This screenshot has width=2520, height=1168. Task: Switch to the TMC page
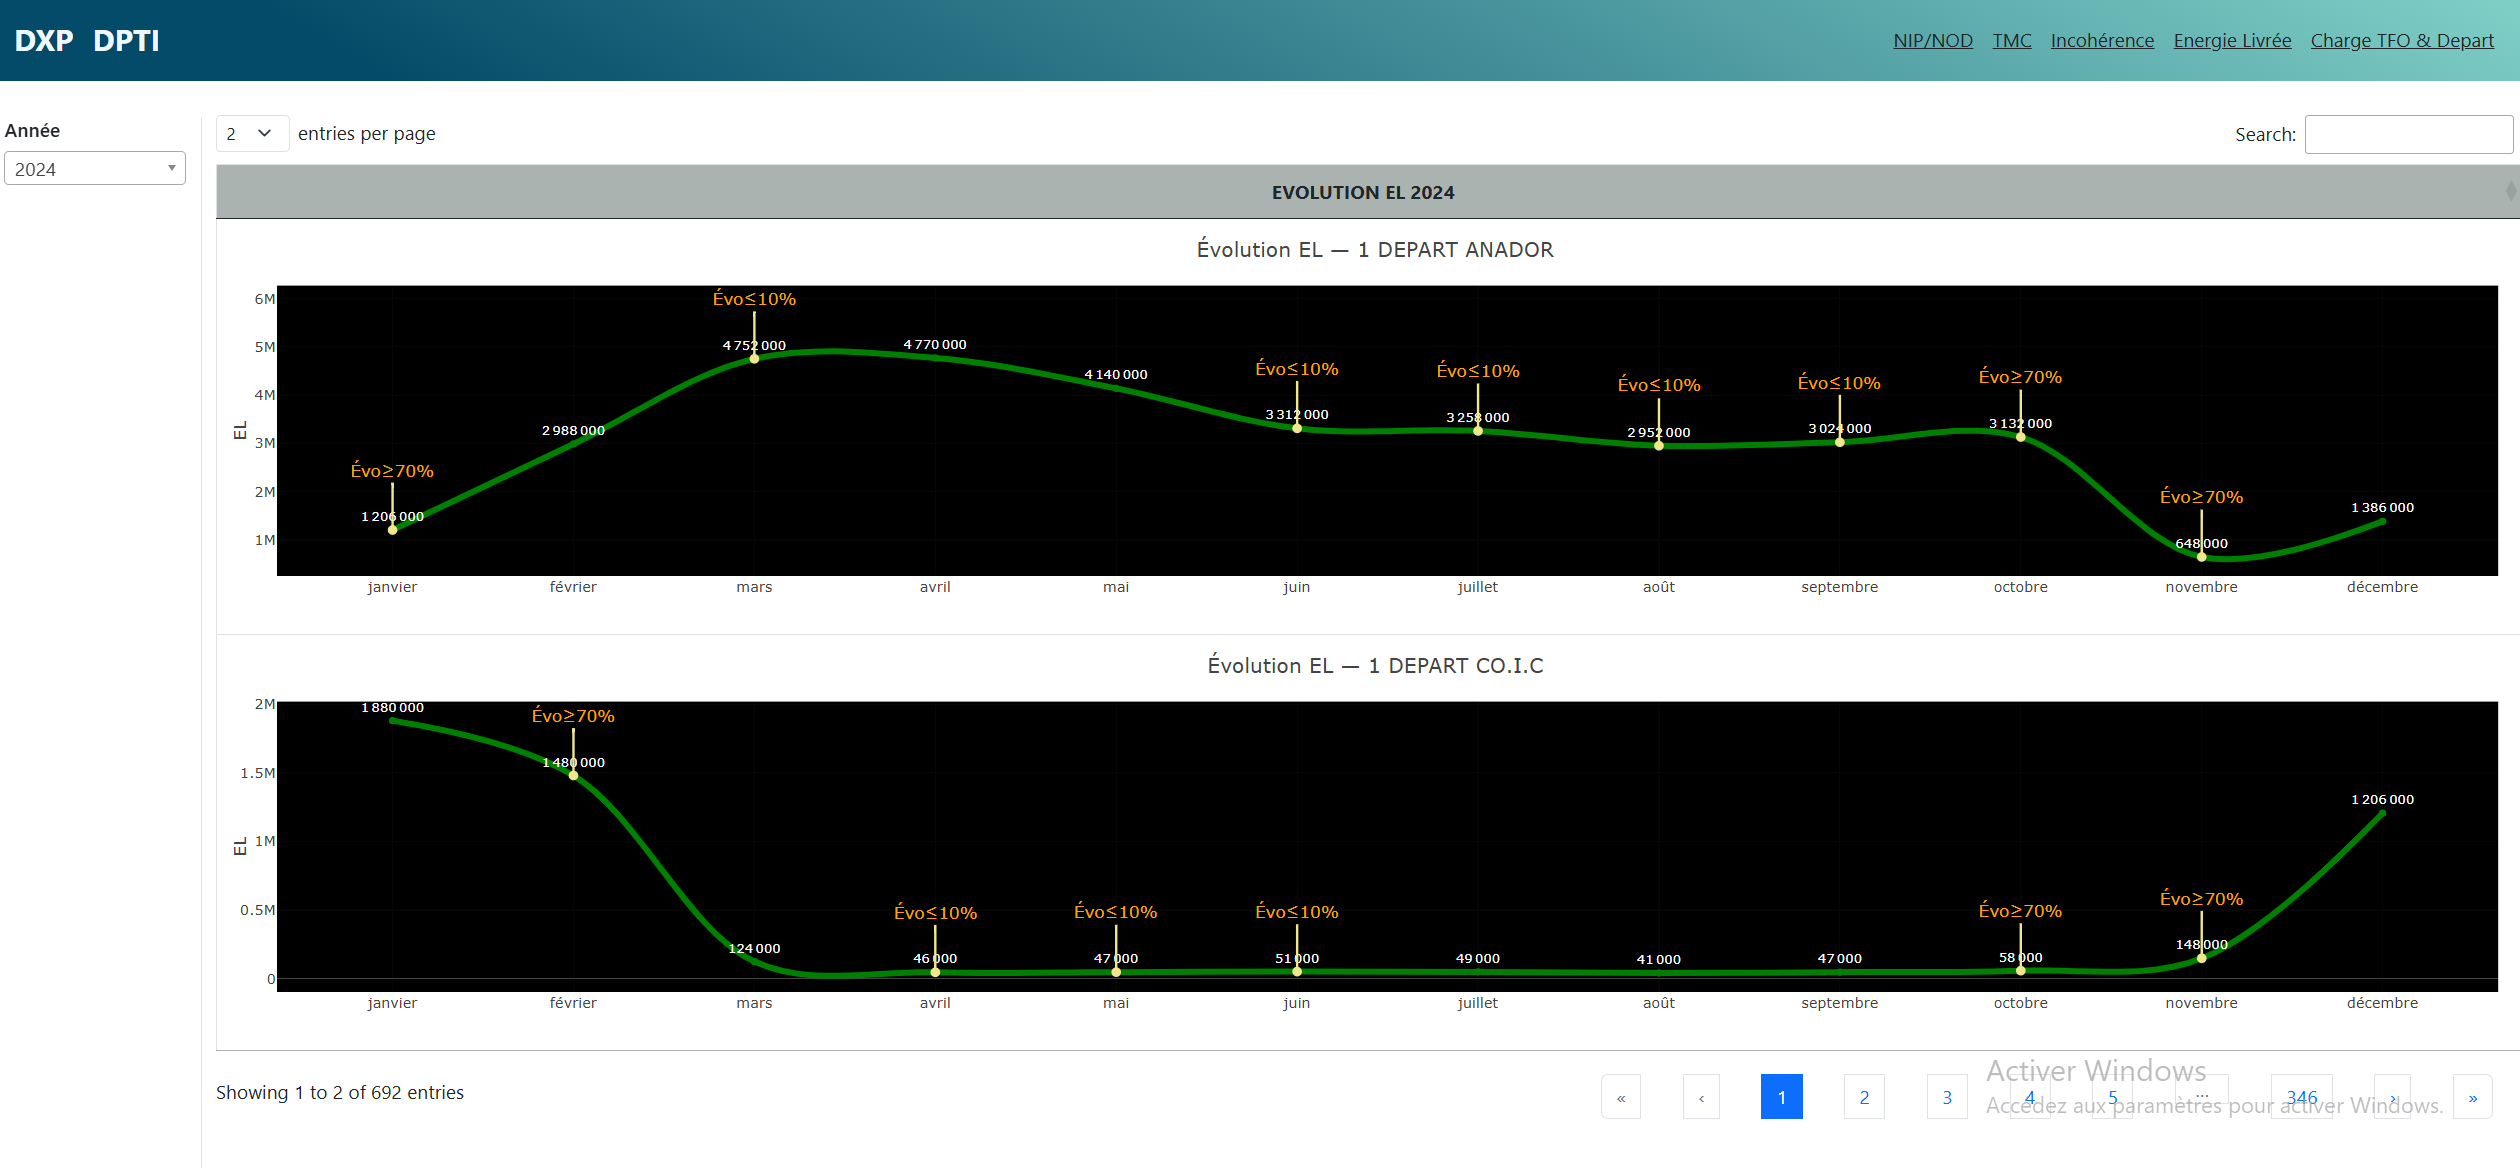[2011, 41]
